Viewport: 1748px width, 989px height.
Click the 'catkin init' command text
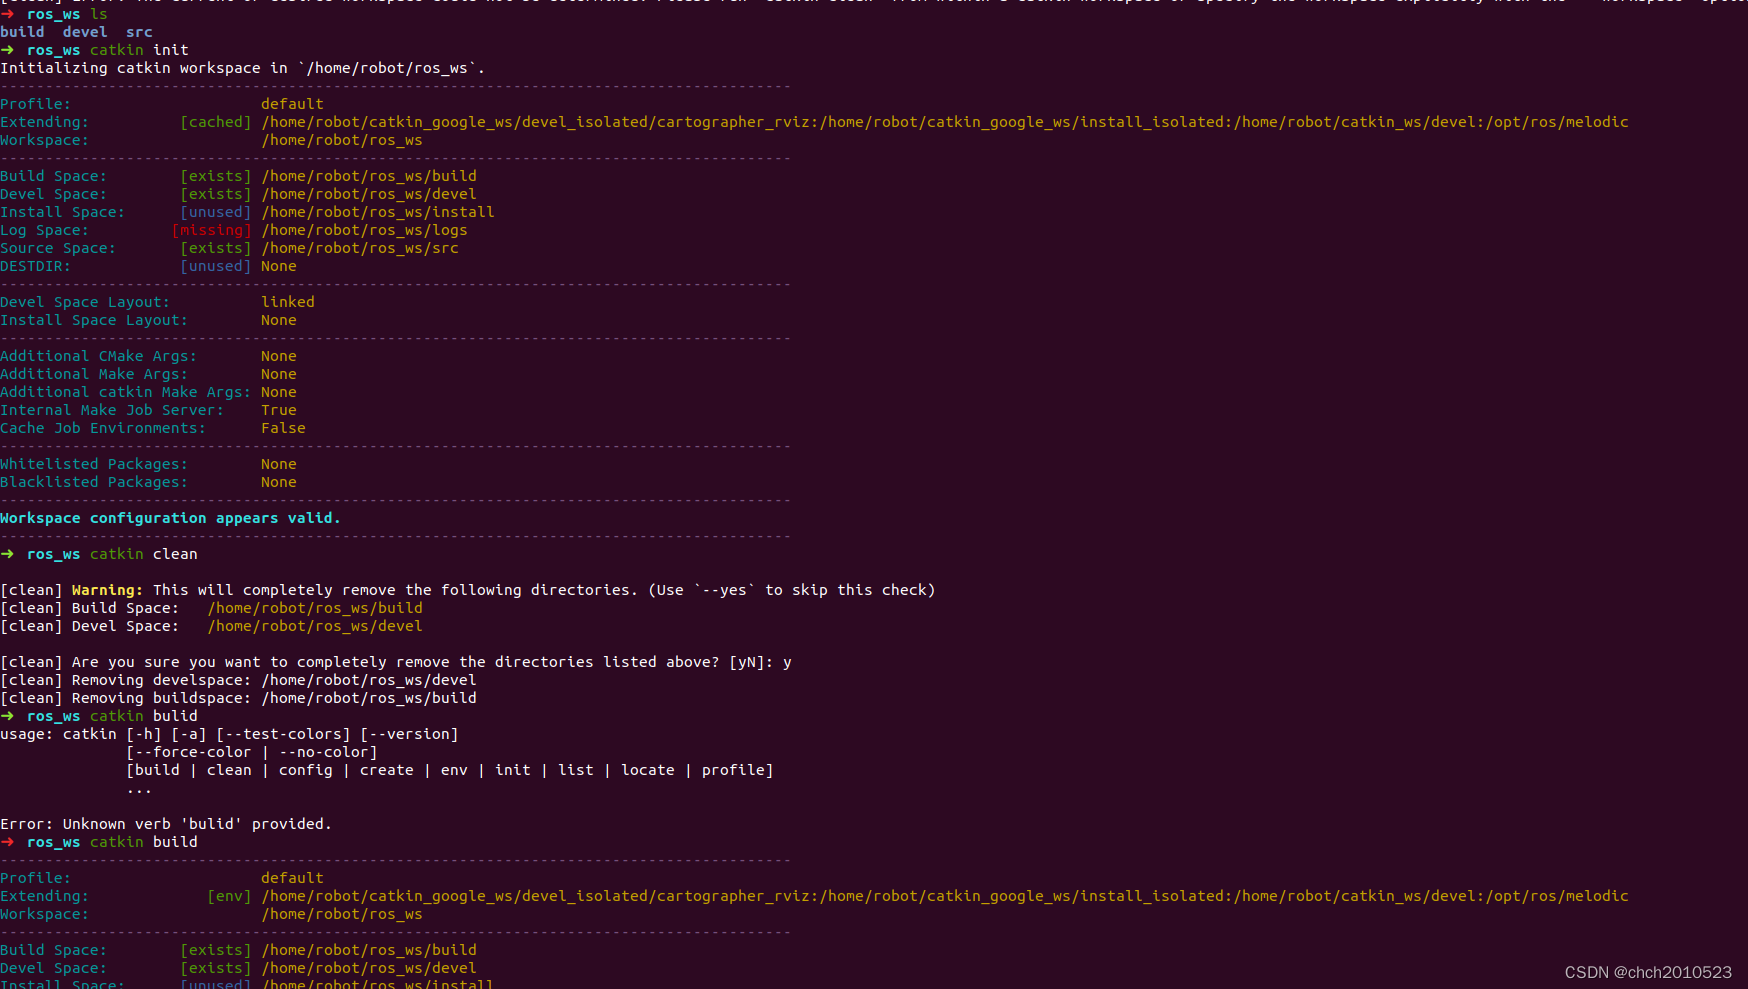point(139,50)
